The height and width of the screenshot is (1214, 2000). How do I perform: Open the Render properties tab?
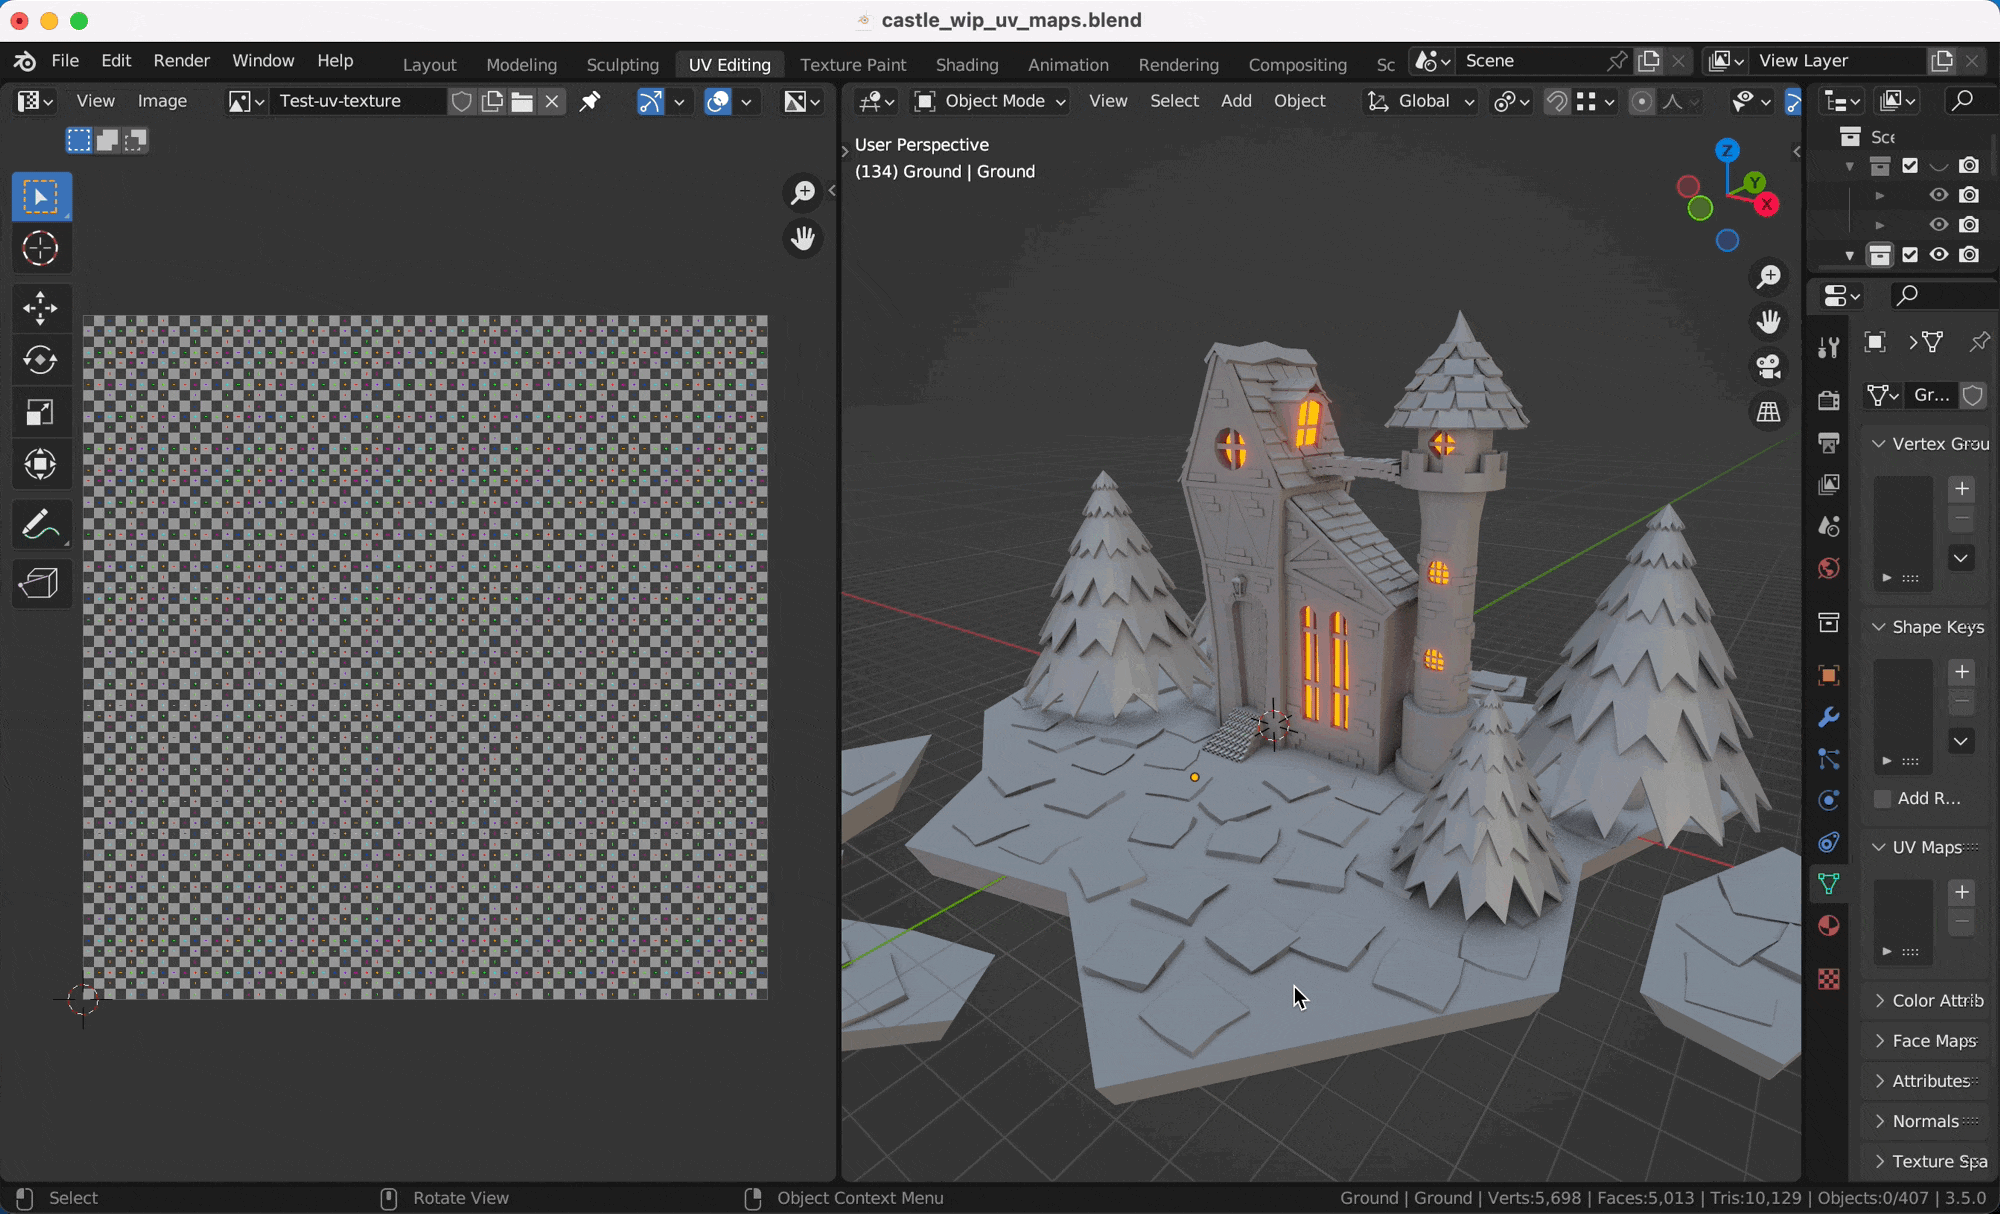pyautogui.click(x=1829, y=400)
